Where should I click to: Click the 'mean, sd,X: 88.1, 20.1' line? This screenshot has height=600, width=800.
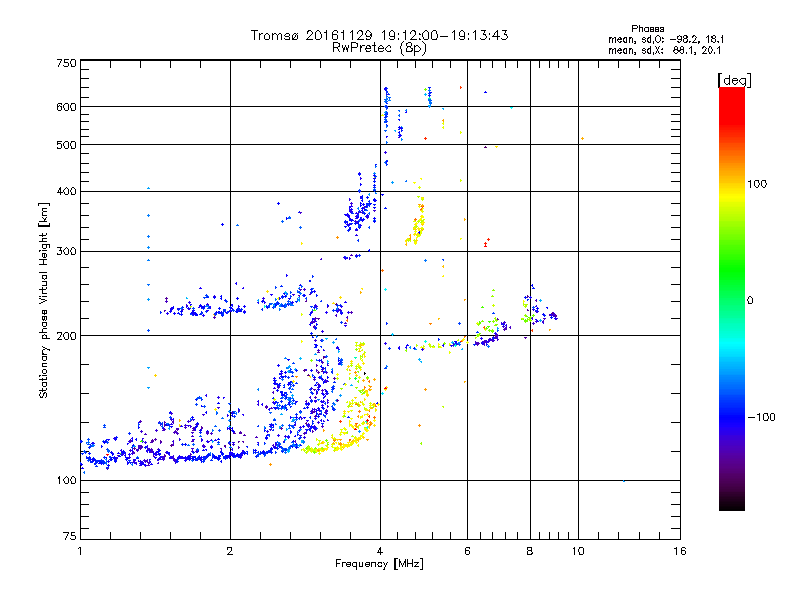[x=664, y=51]
